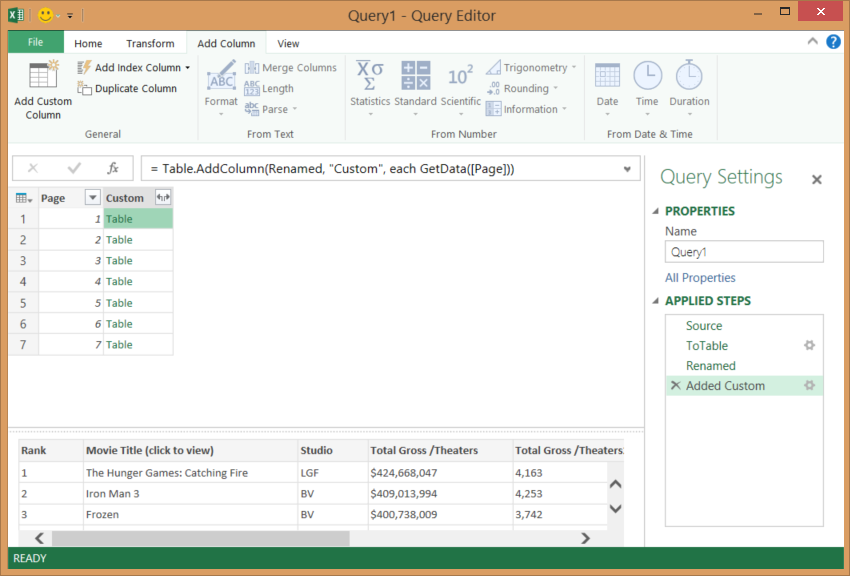Open the Trigonometry tool
Screen dimensions: 850x576
click(531, 68)
